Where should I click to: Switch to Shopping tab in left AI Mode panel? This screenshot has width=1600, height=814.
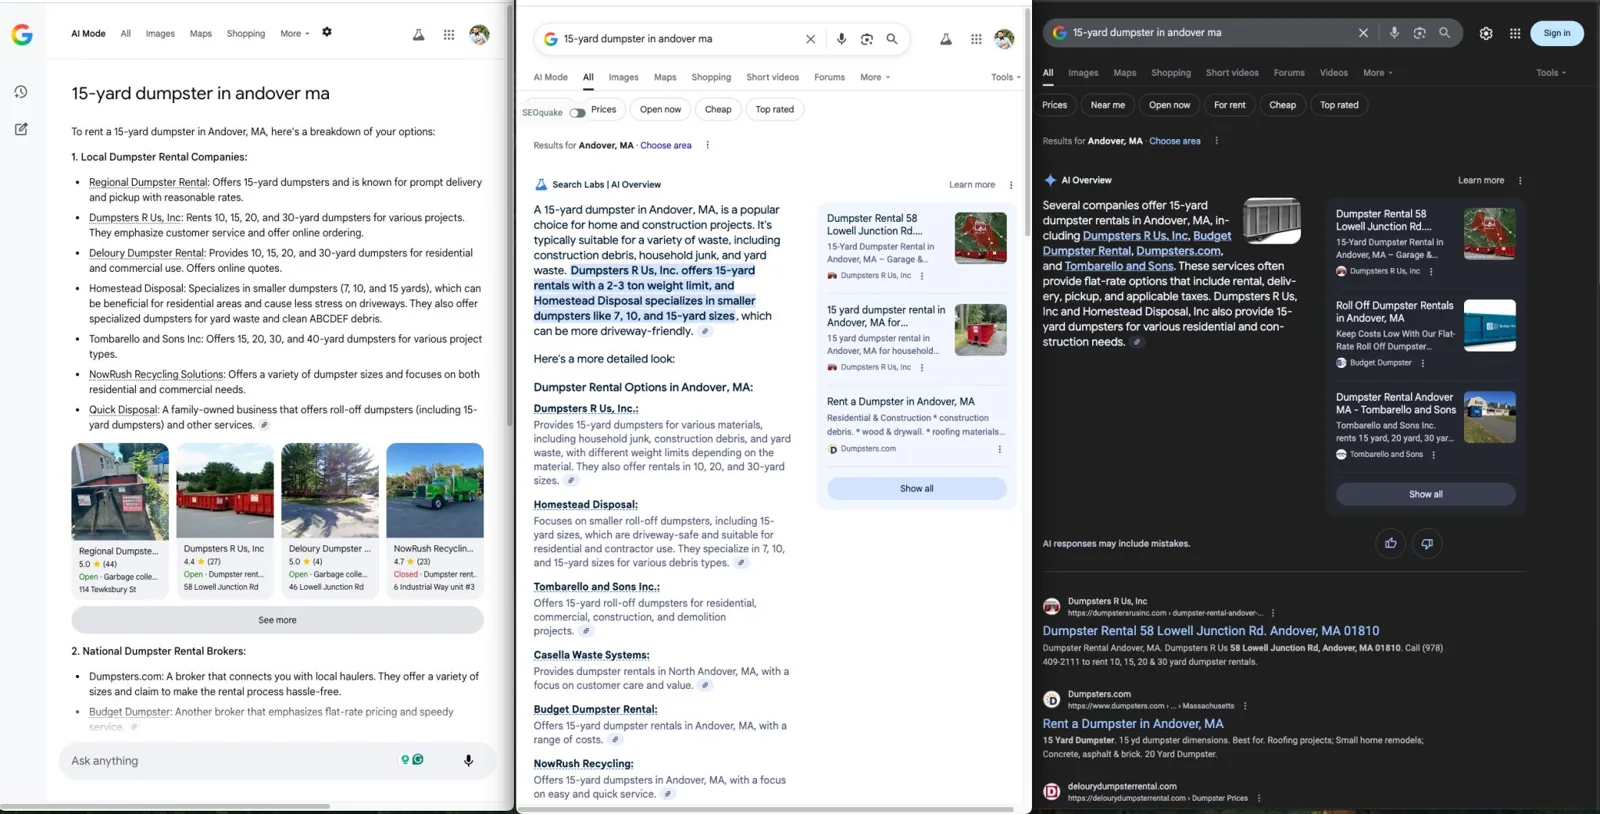246,34
